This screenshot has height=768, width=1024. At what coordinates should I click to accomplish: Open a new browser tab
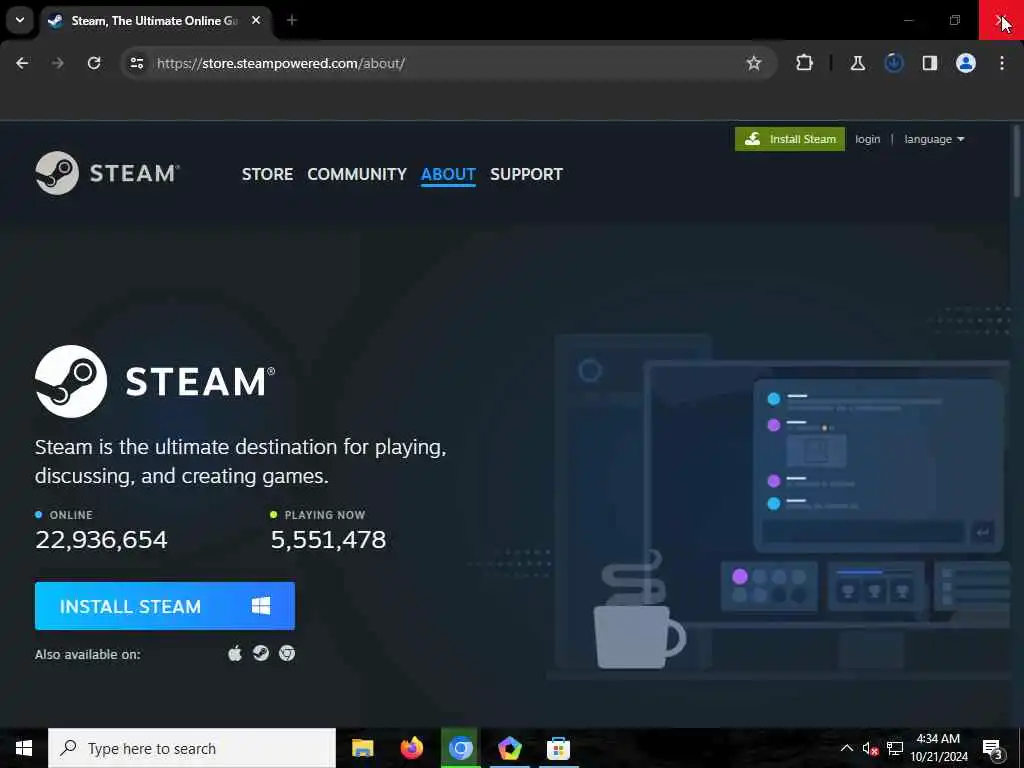coord(292,21)
